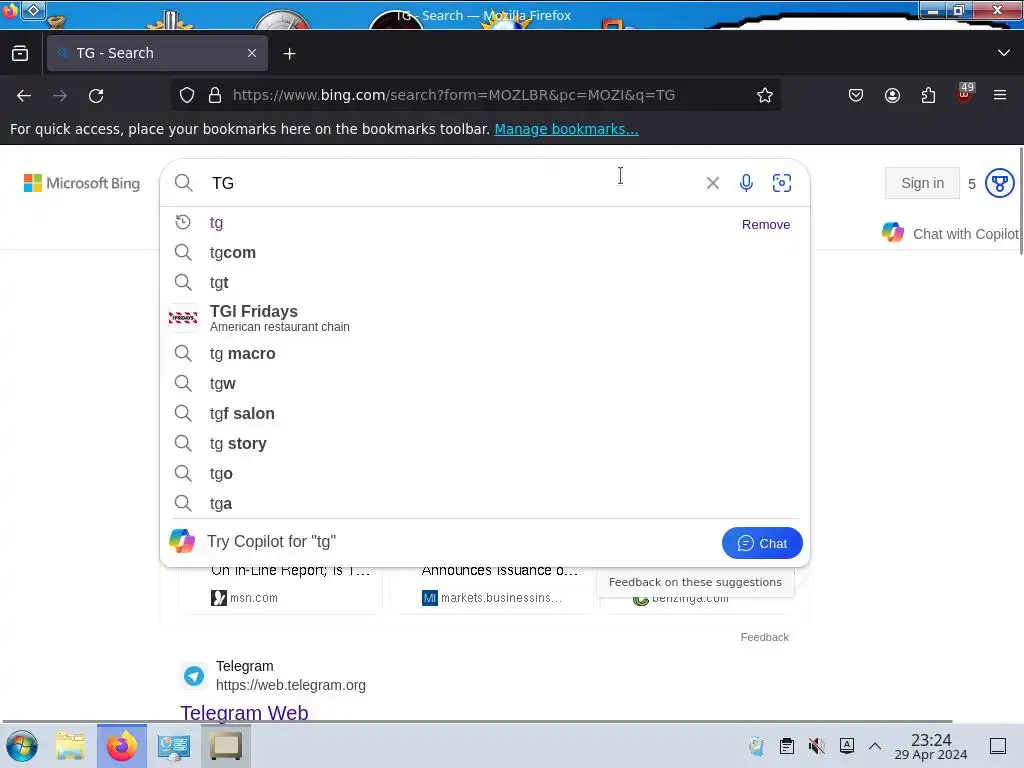The image size is (1024, 768).
Task: Click the Telegram result favicon
Action: pyautogui.click(x=194, y=675)
